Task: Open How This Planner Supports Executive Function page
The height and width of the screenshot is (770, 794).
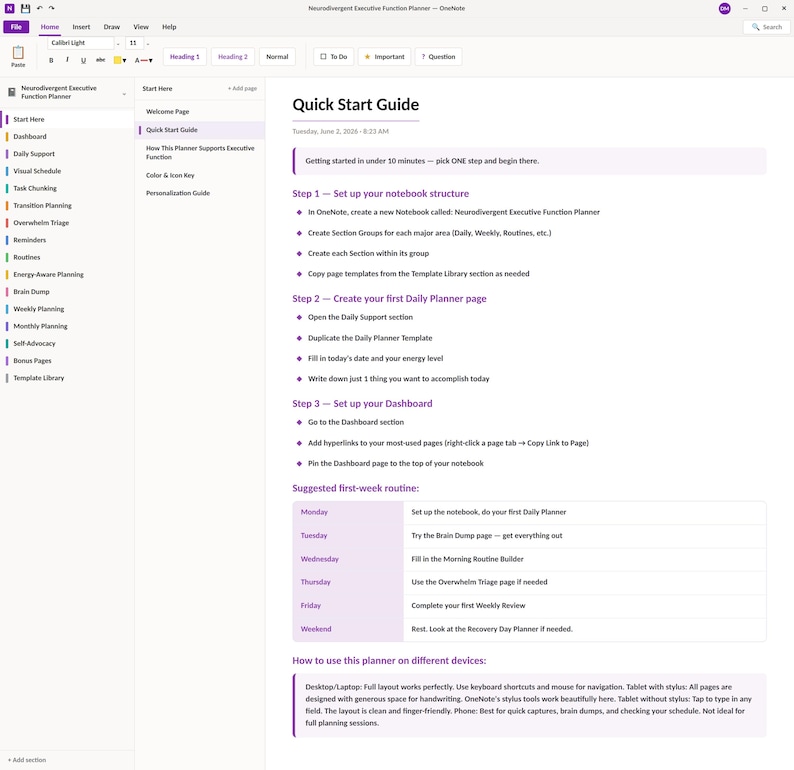Action: click(x=200, y=152)
